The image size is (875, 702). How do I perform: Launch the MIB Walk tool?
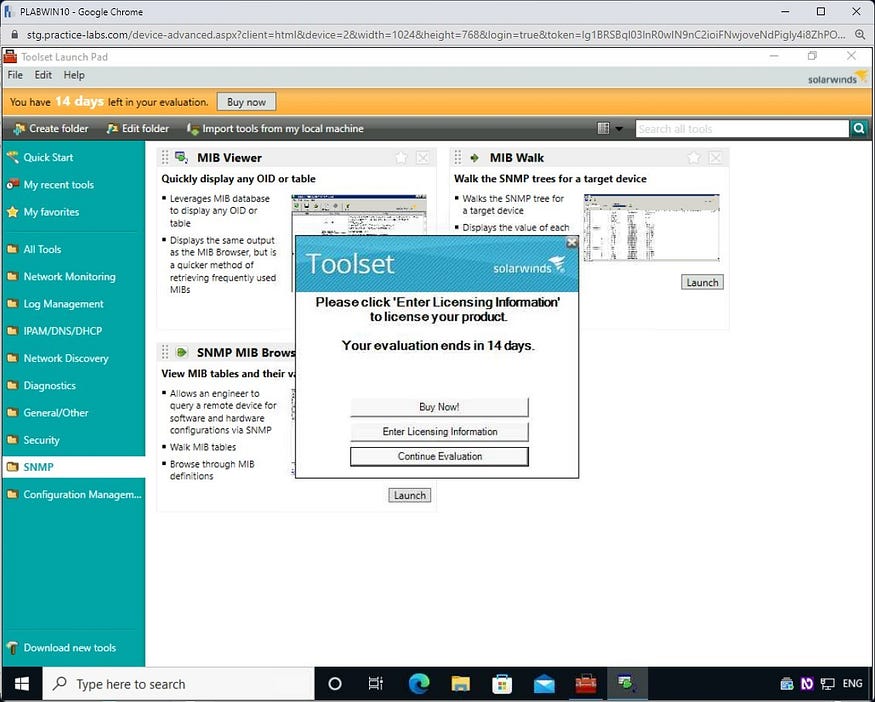(x=702, y=282)
